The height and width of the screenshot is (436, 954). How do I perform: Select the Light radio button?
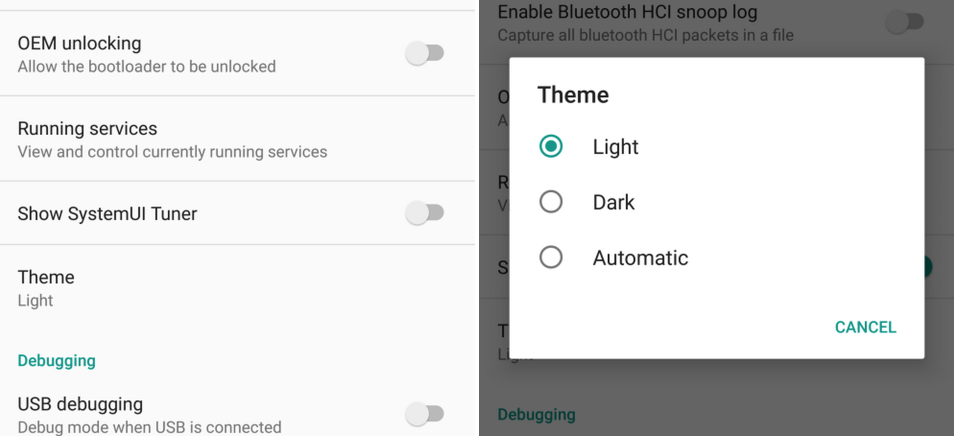pos(551,146)
